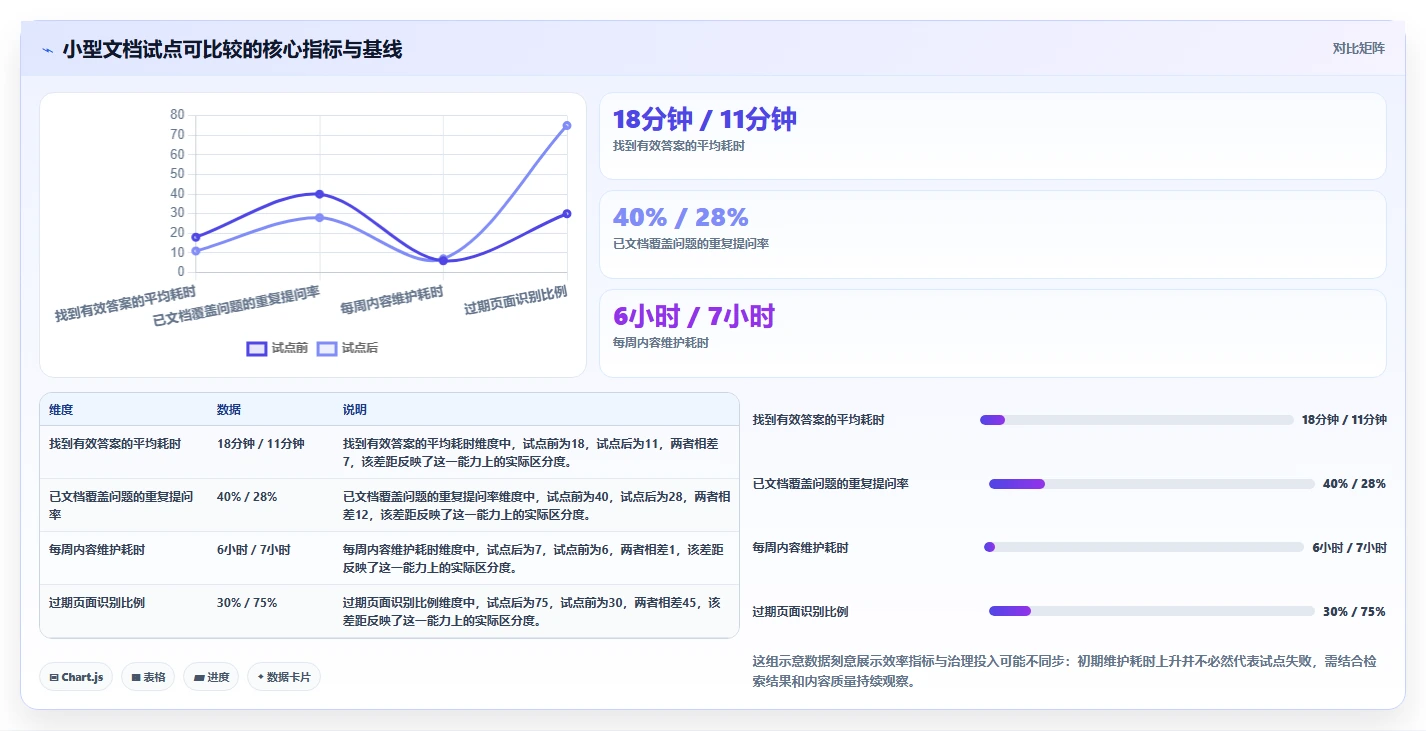
Task: Select the 数据卡片 tag chip
Action: (x=284, y=677)
